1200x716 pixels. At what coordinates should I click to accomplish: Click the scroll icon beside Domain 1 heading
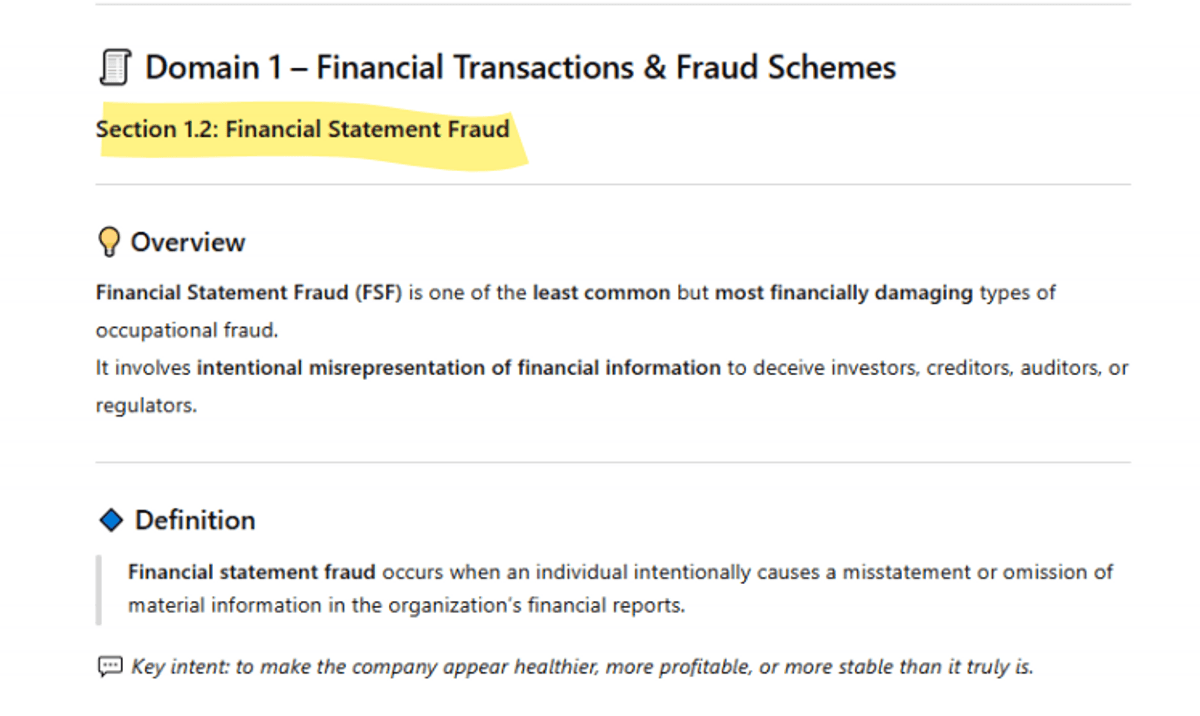(115, 68)
